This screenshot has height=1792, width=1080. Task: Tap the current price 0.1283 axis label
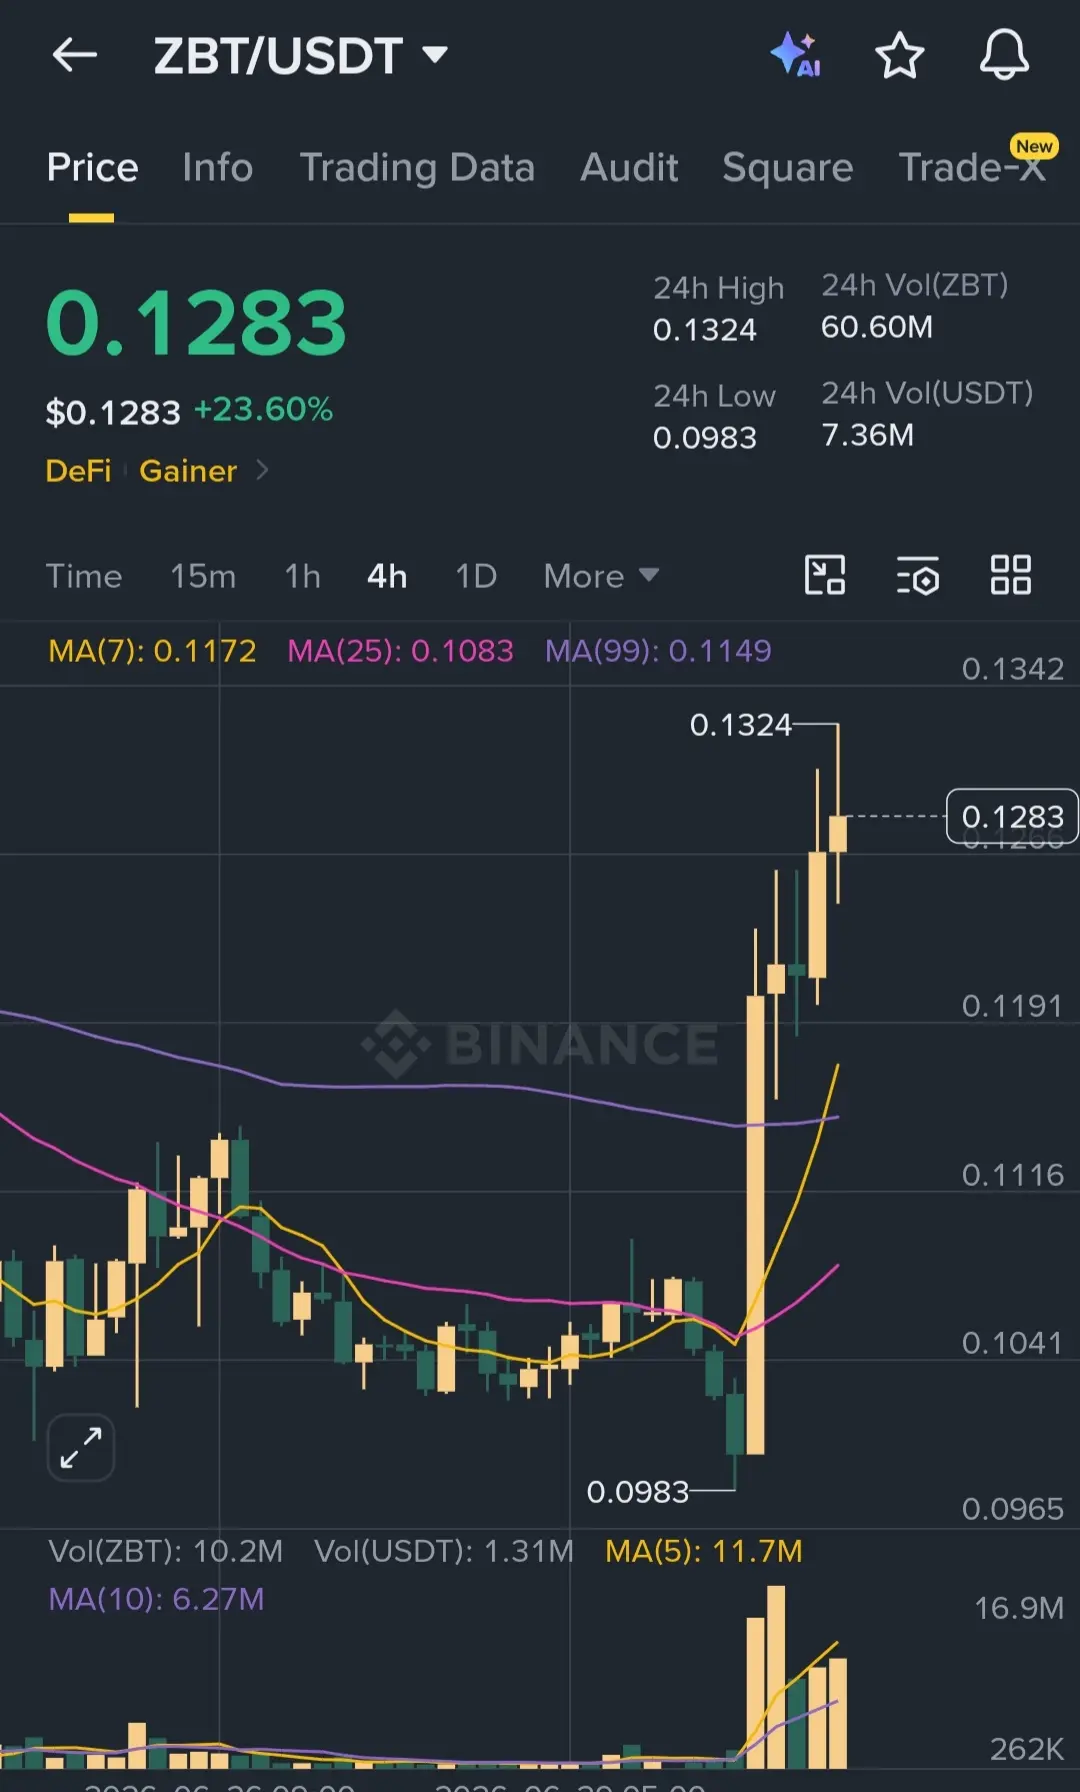pyautogui.click(x=1012, y=817)
